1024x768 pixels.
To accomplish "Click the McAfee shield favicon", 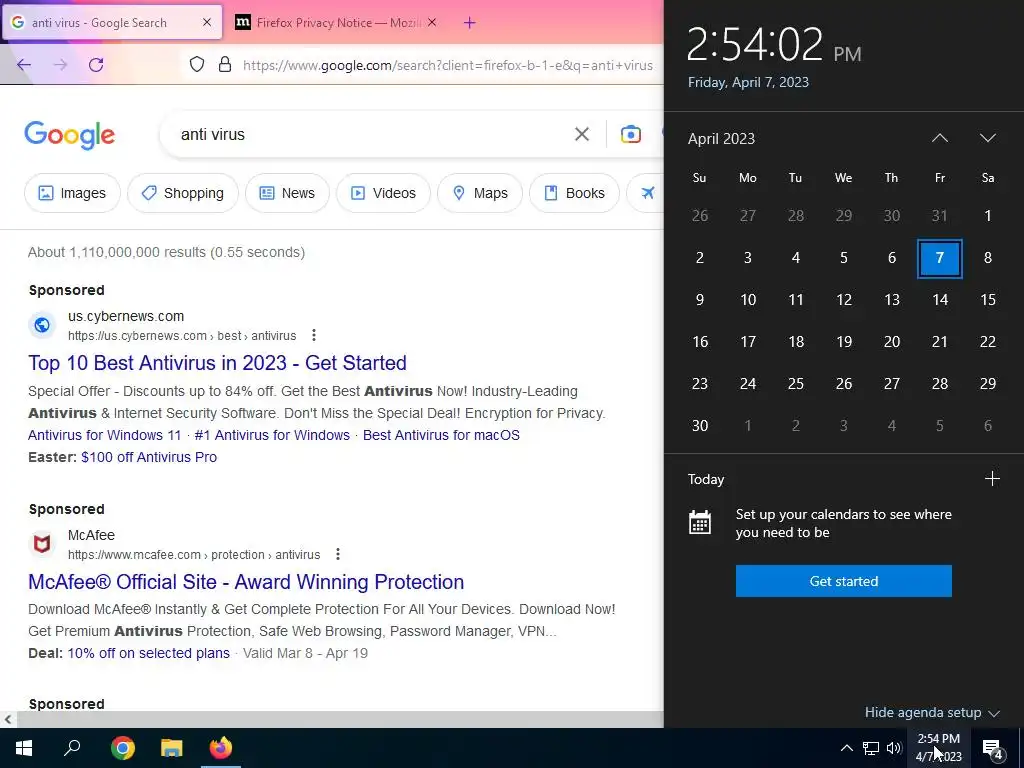I will click(42, 543).
